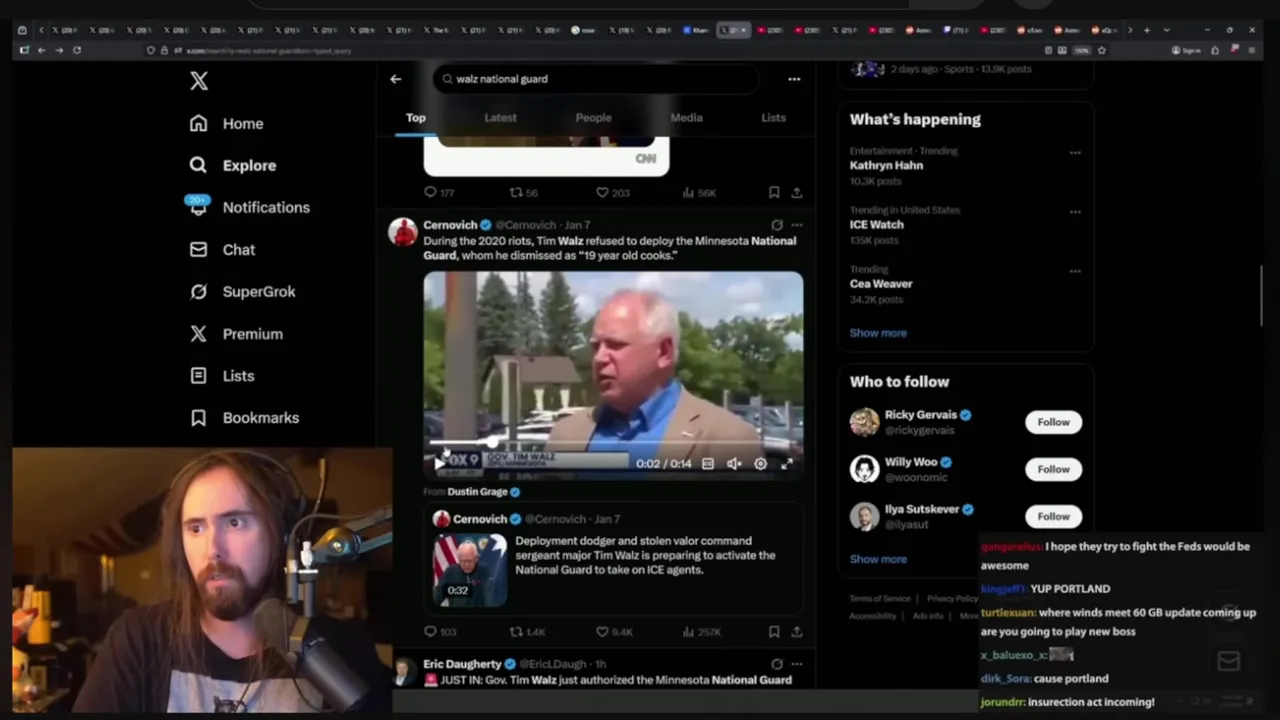
Task: Open more options for Cea Weaver trend
Action: point(1075,271)
